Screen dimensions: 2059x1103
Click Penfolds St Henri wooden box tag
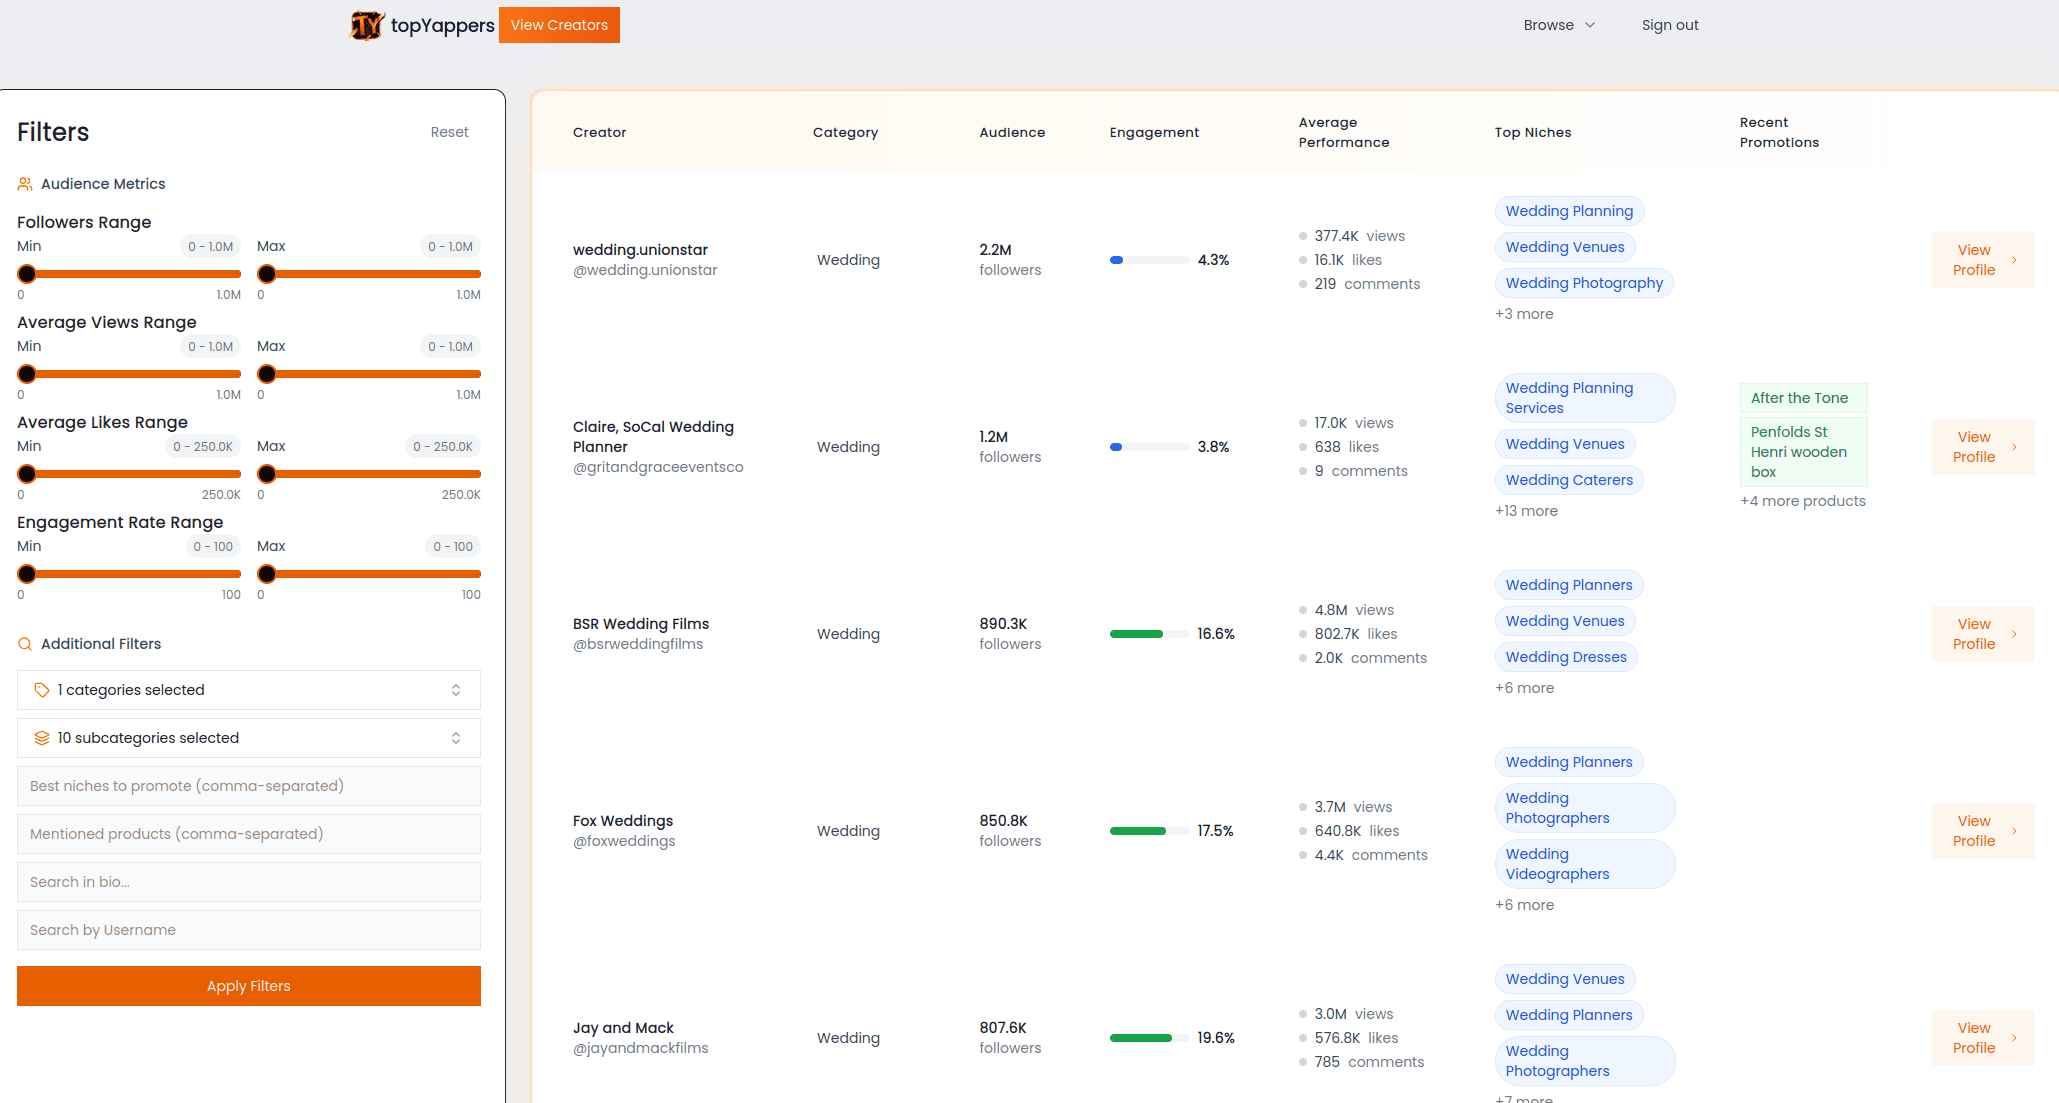point(1803,452)
